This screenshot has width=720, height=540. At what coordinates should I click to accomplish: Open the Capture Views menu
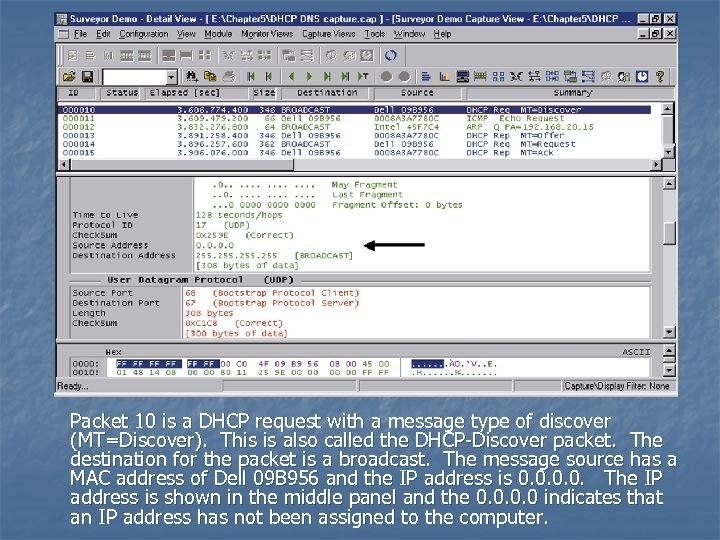[x=328, y=34]
